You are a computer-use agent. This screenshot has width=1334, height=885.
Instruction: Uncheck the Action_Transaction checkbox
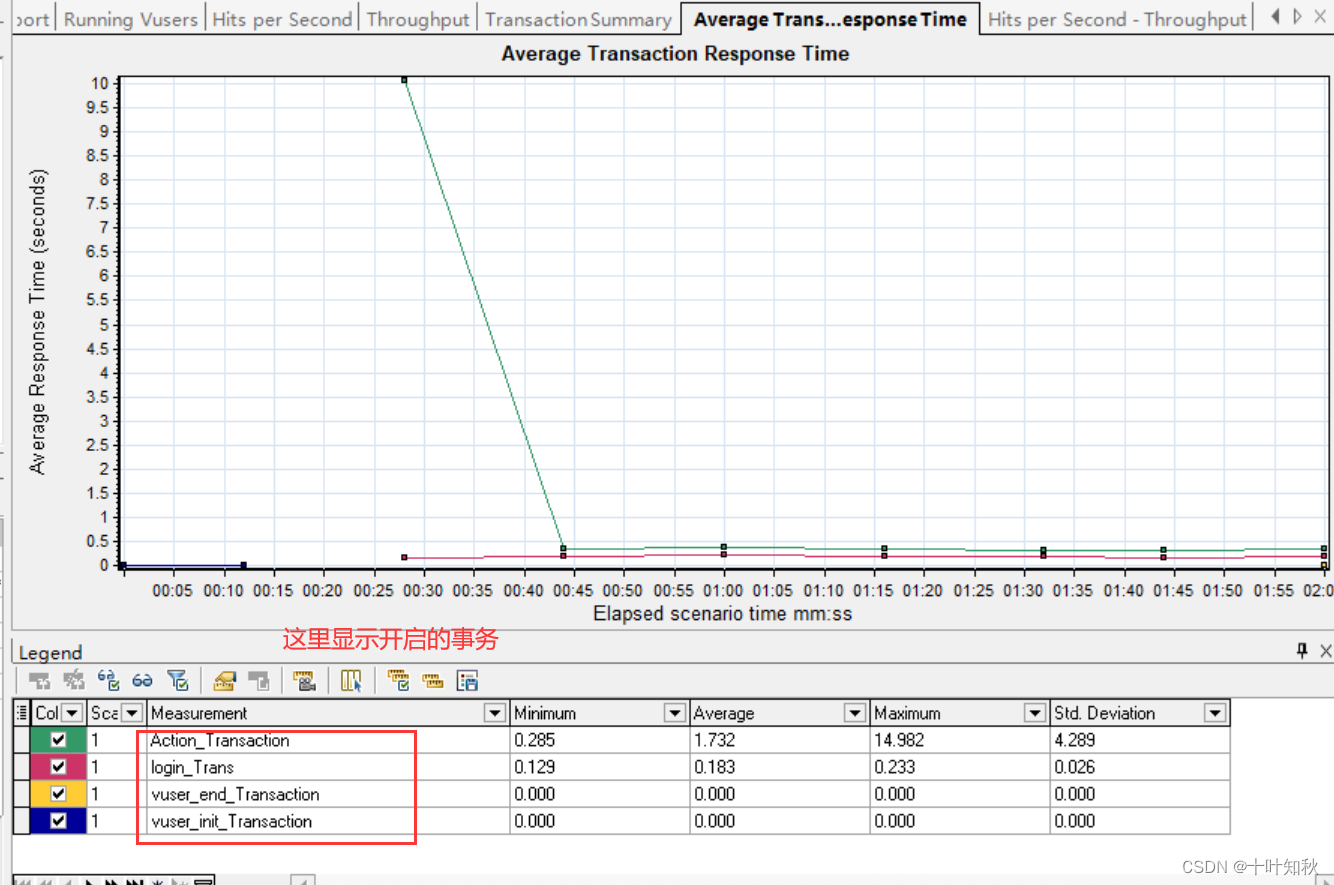pyautogui.click(x=58, y=740)
